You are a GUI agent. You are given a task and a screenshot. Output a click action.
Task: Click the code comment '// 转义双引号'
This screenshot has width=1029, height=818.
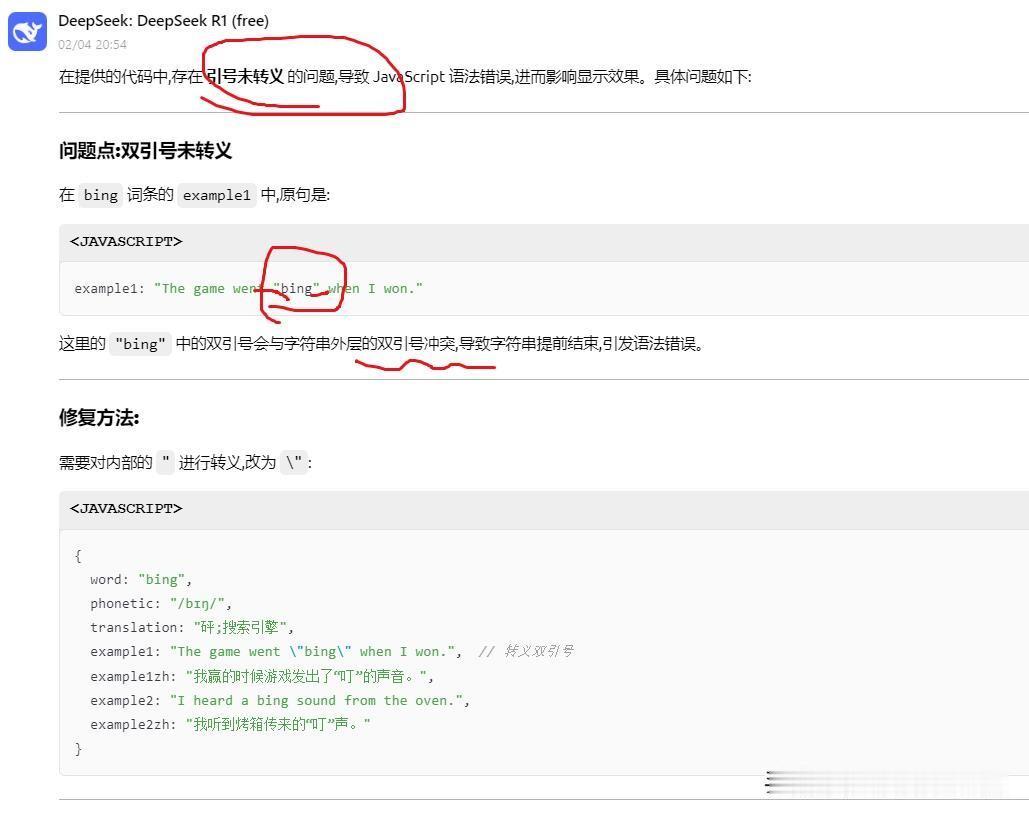pos(526,651)
